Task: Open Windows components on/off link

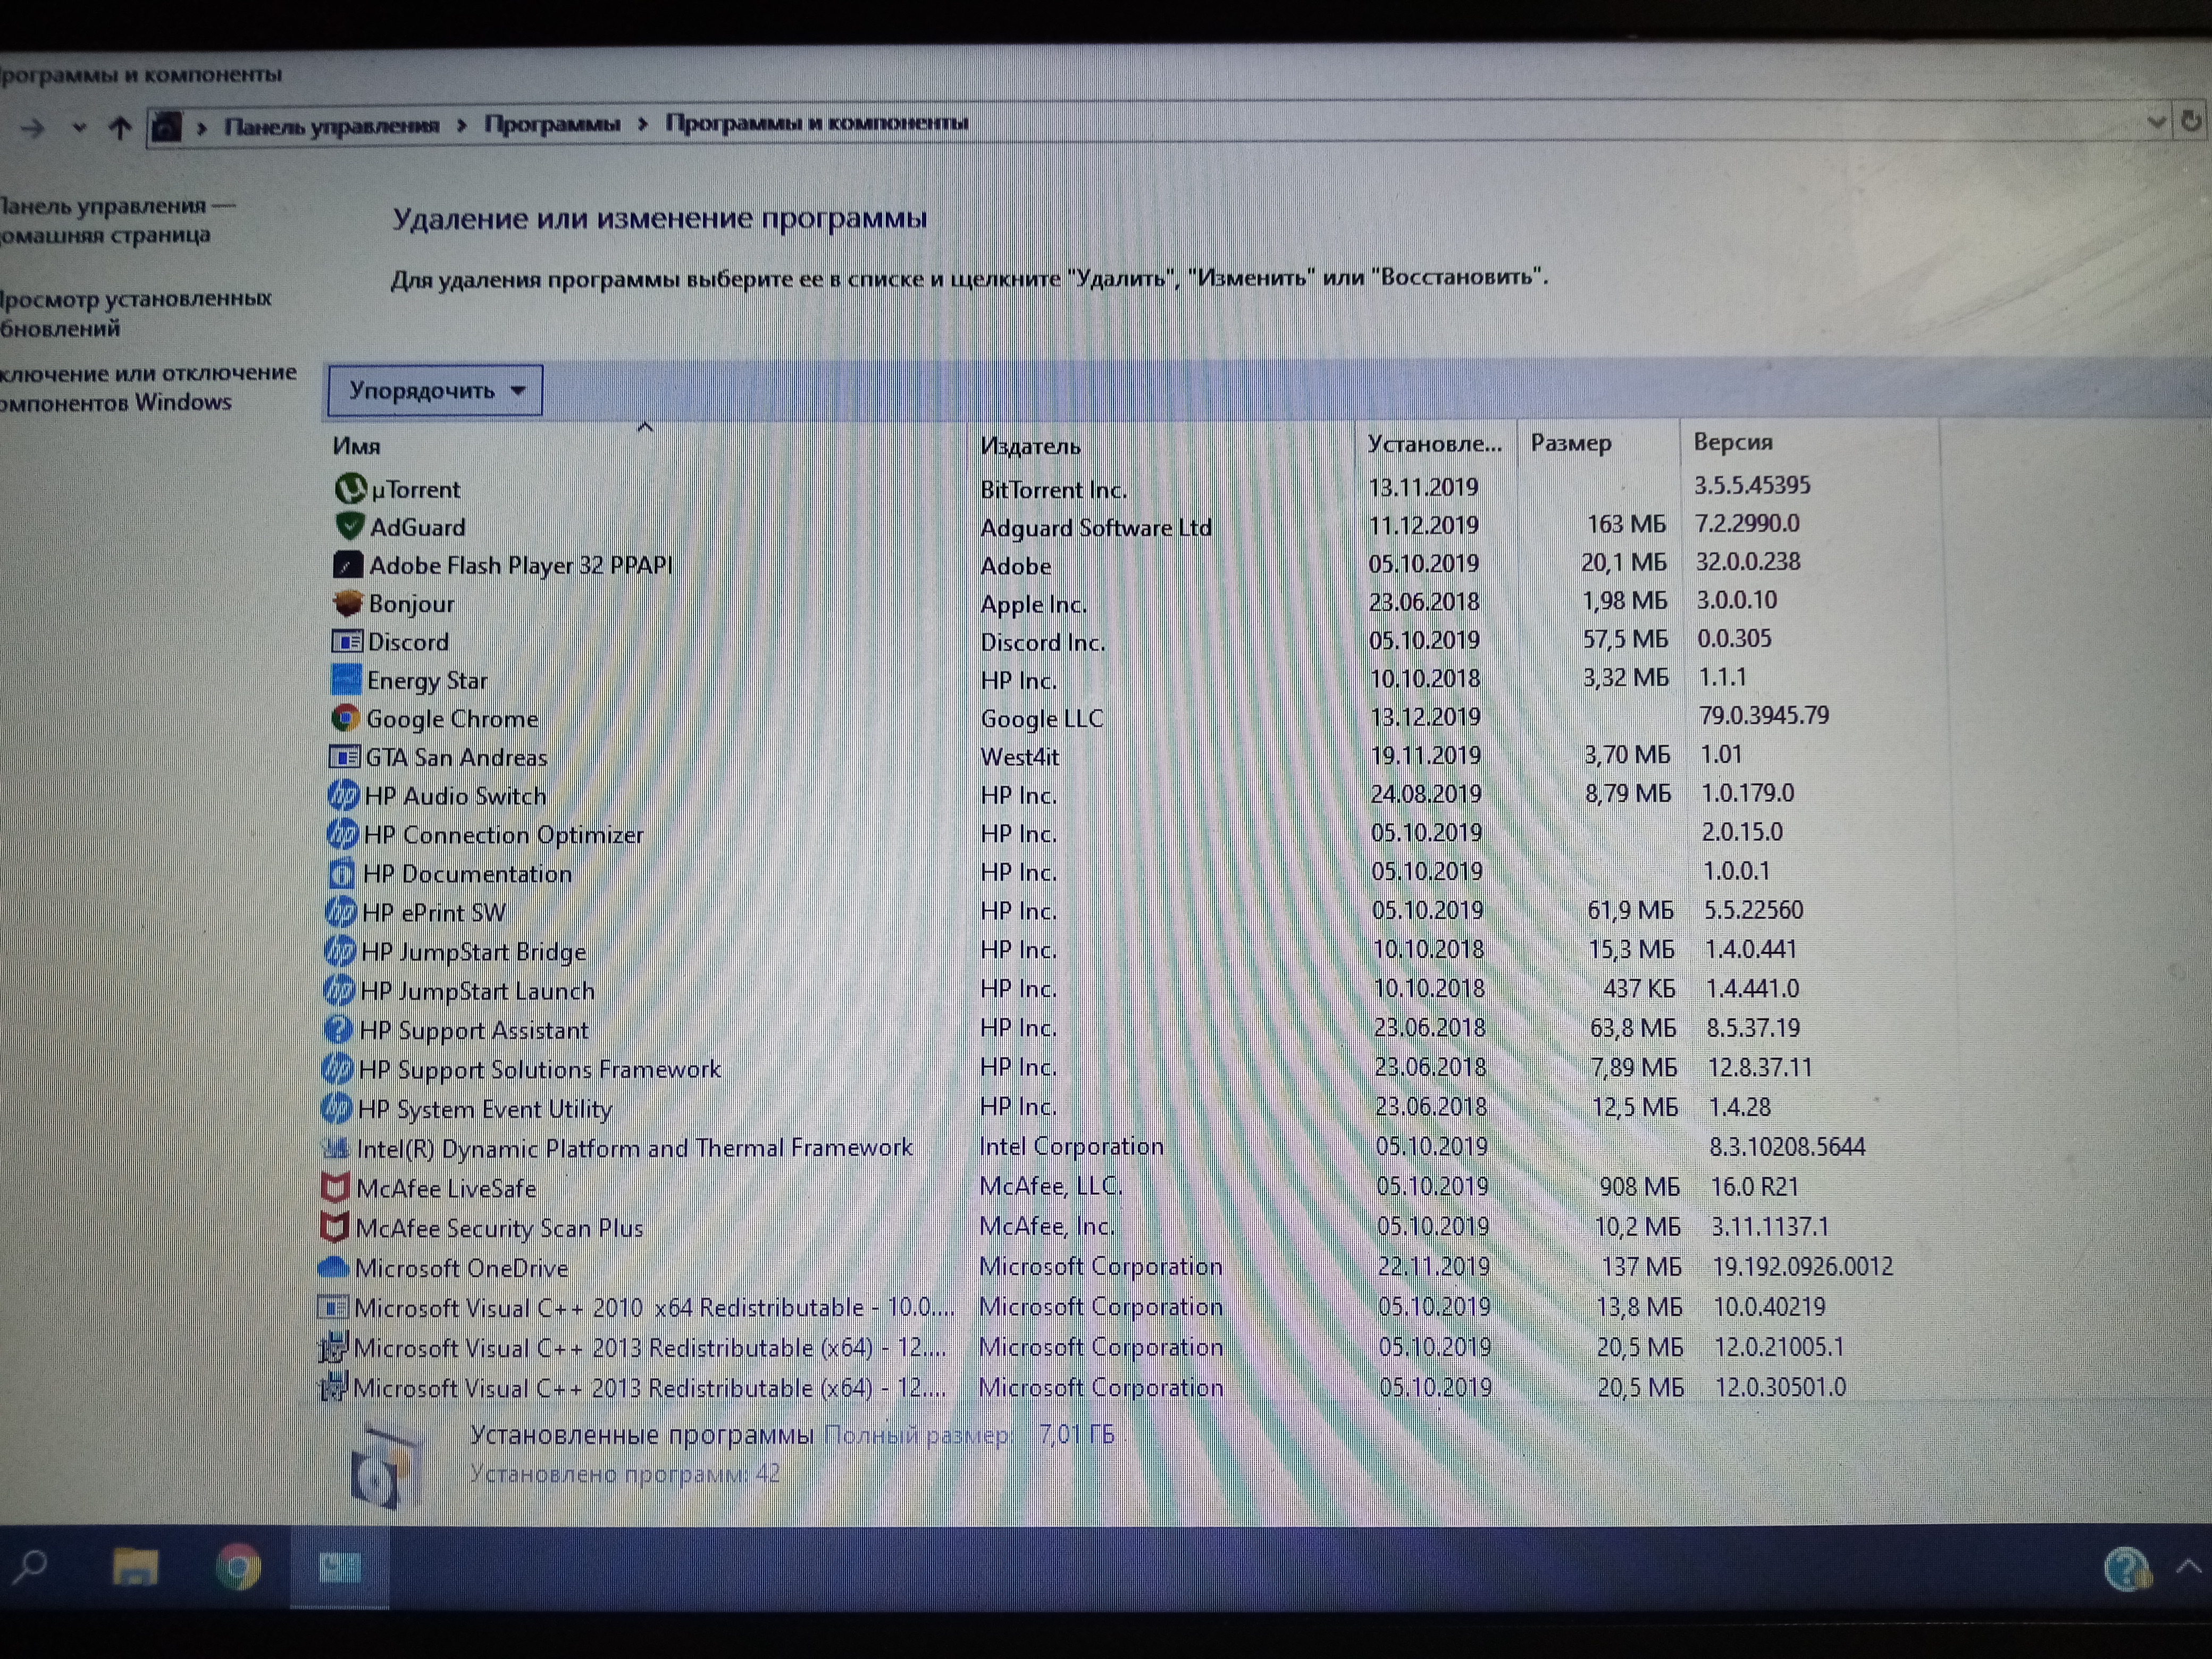Action: point(148,387)
